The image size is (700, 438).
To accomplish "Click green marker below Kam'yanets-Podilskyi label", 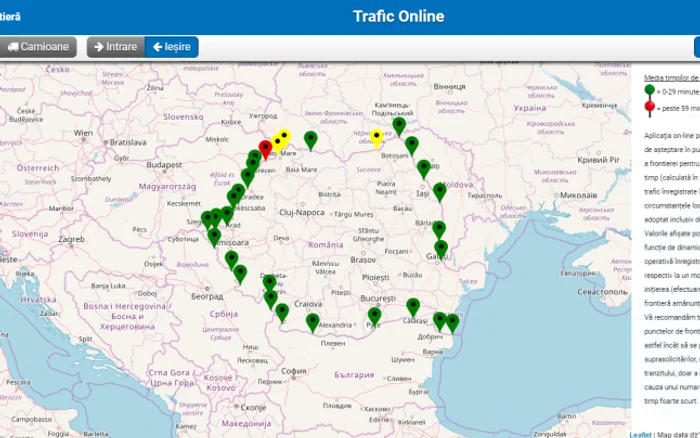I will coord(399,127).
